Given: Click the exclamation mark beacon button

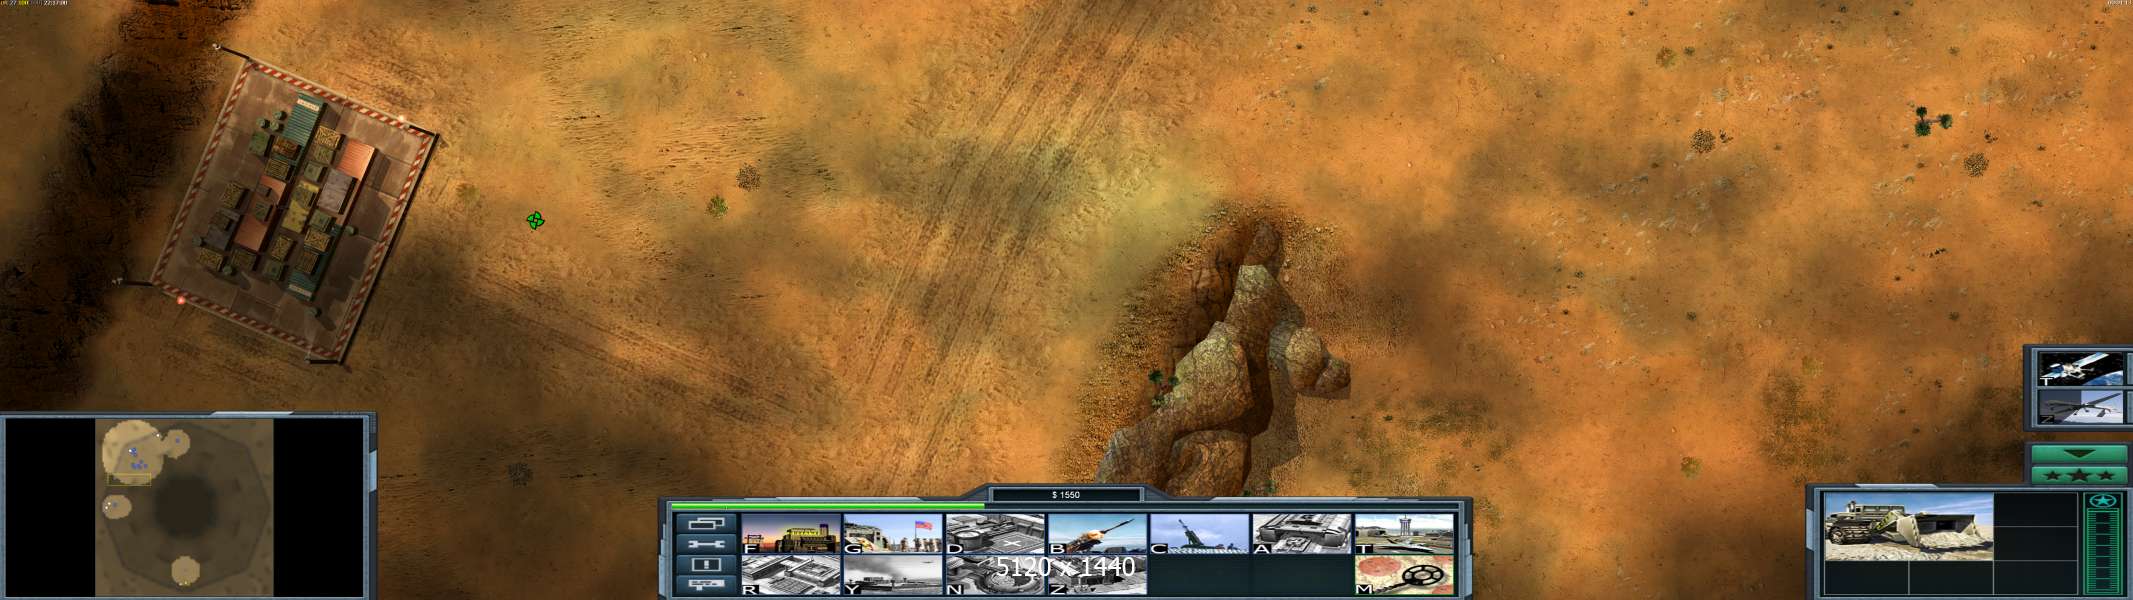Looking at the screenshot, I should [x=706, y=565].
